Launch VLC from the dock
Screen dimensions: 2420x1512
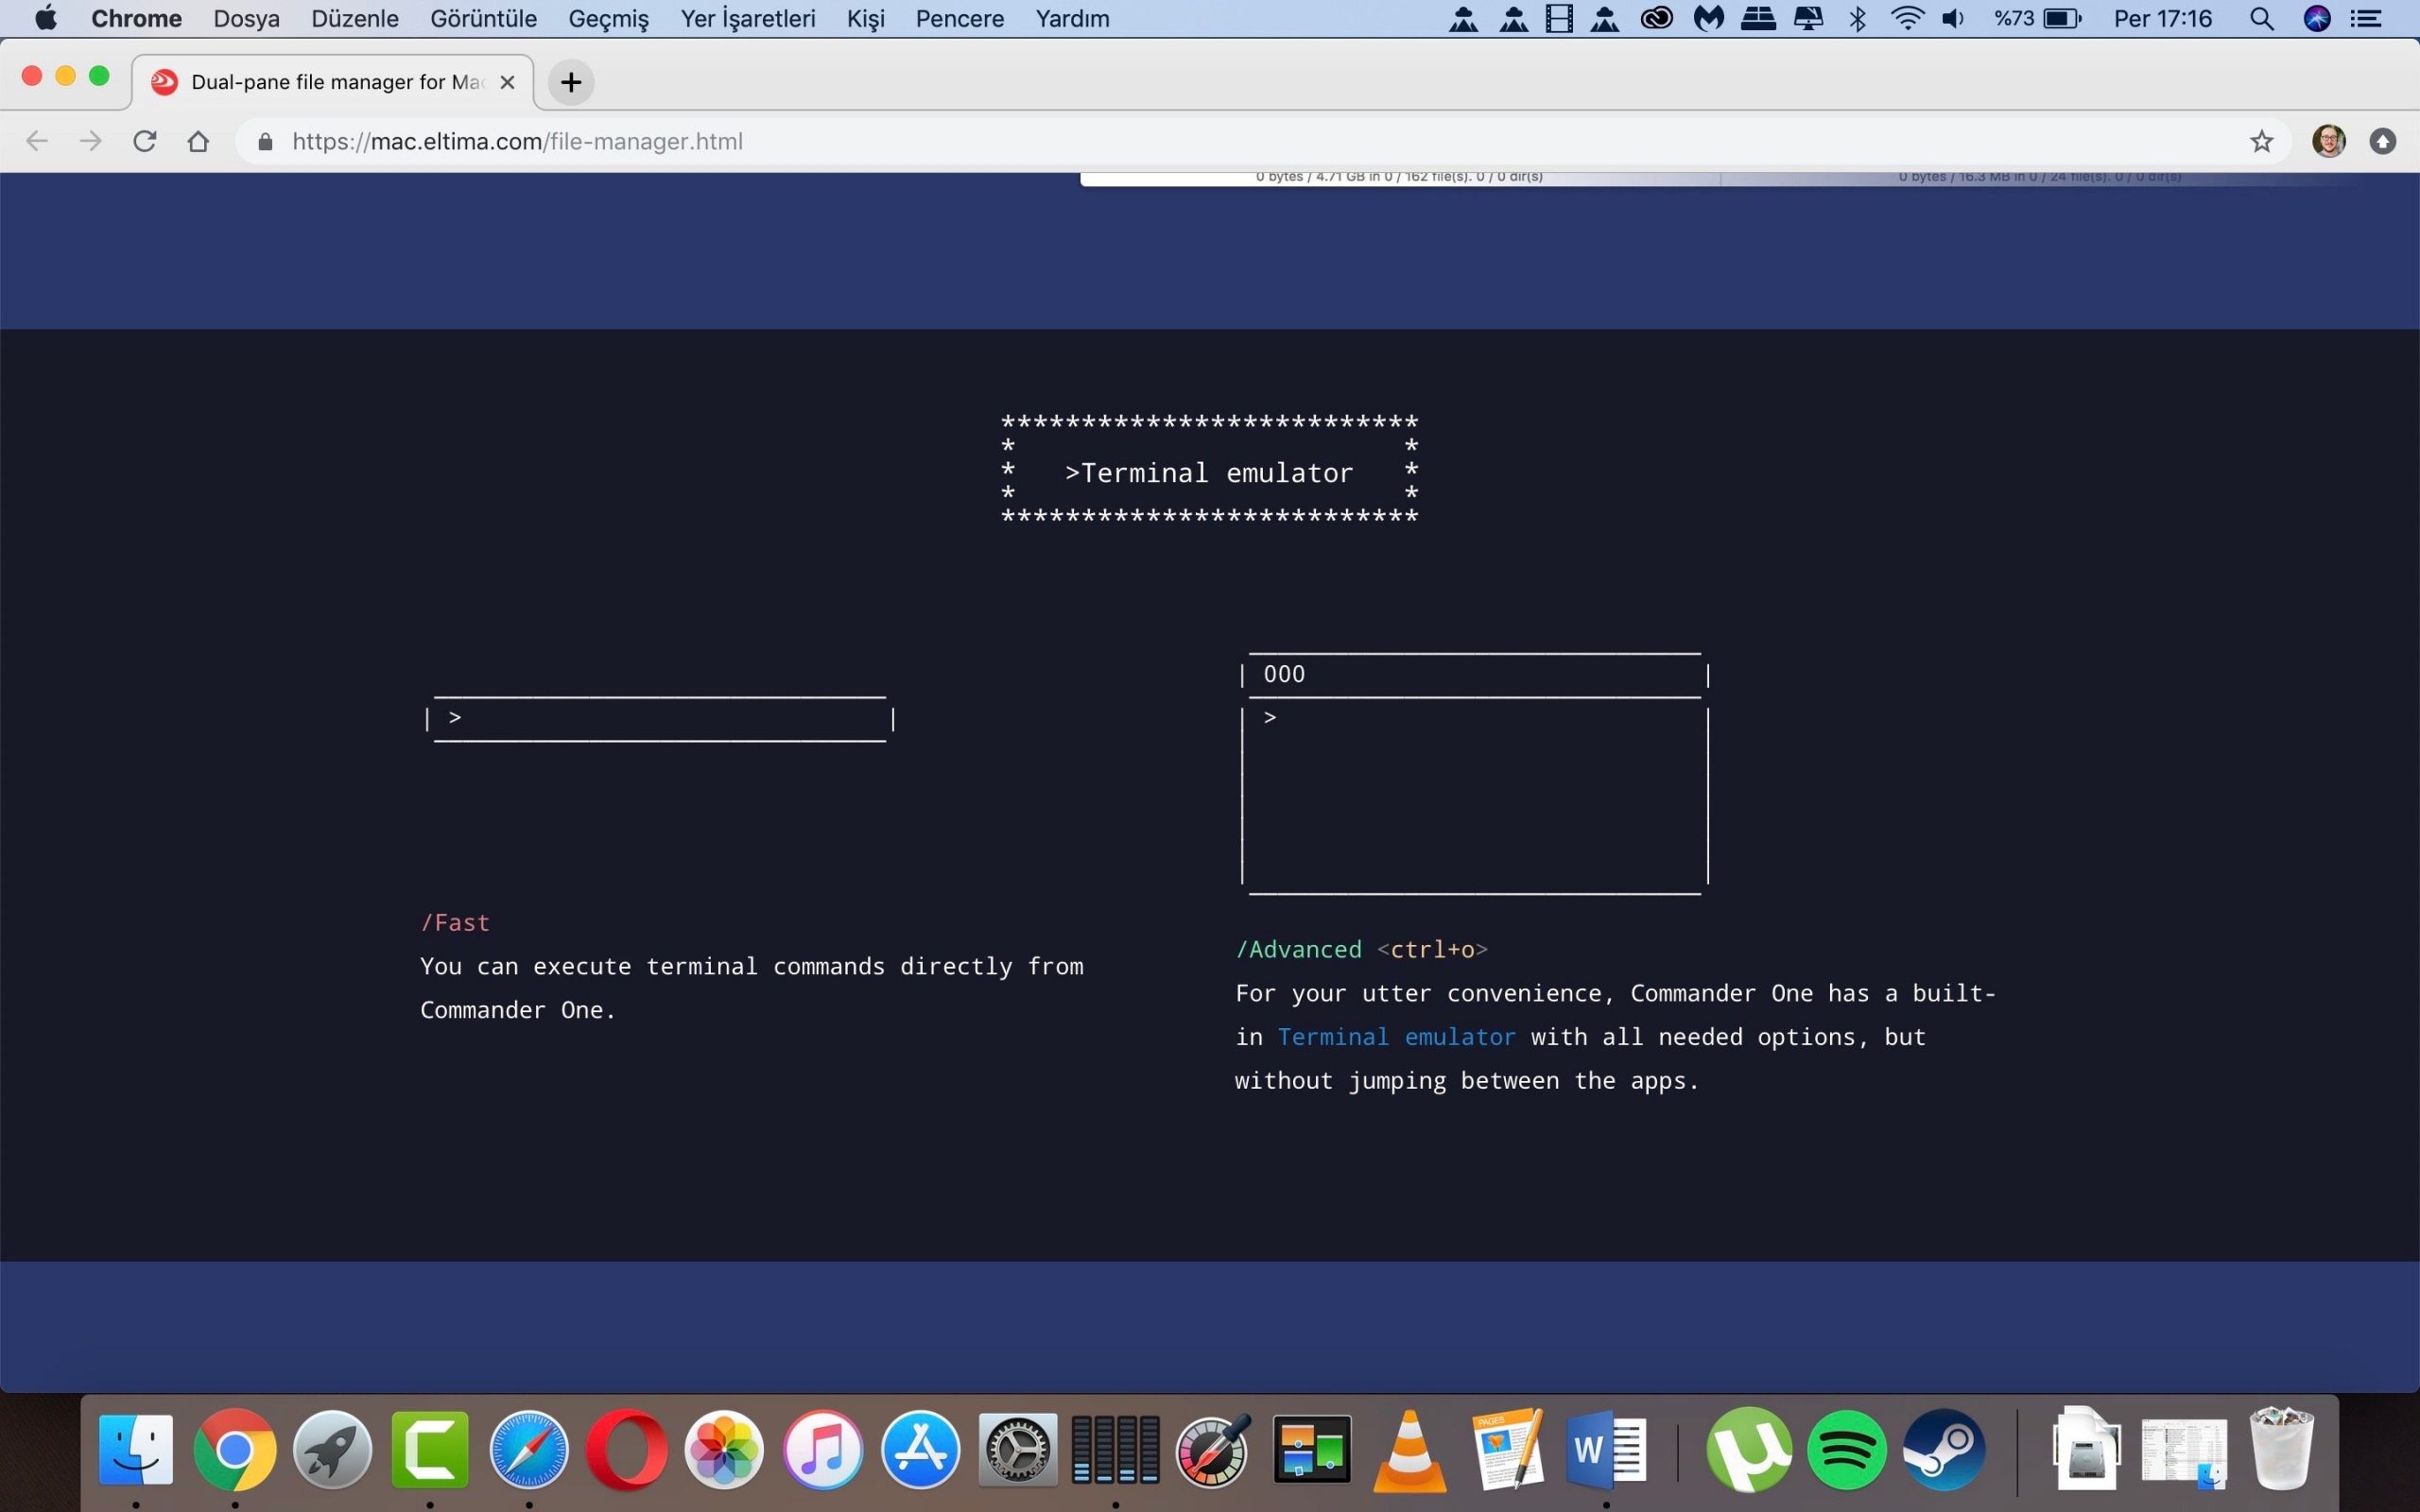[1410, 1450]
